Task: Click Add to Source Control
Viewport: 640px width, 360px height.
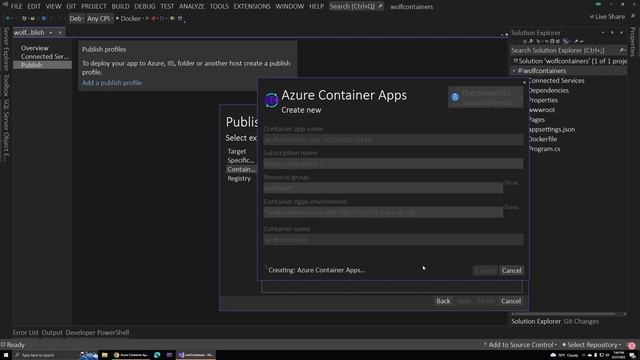Action: pyautogui.click(x=520, y=345)
